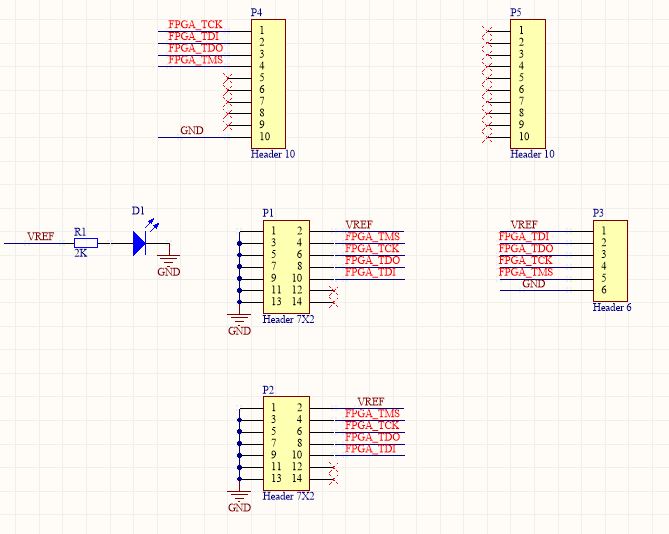Select the FPGA_TMS net label at P3
Screen dimensions: 669x534
click(526, 272)
